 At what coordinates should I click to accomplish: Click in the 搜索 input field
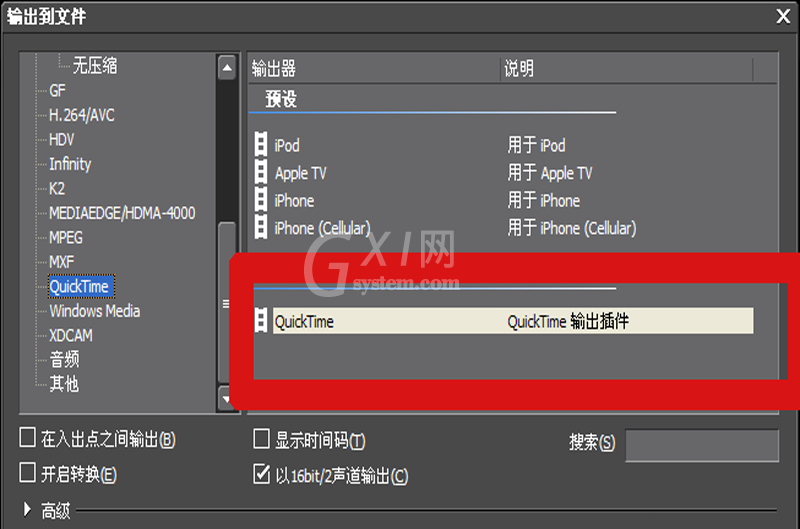[x=702, y=445]
